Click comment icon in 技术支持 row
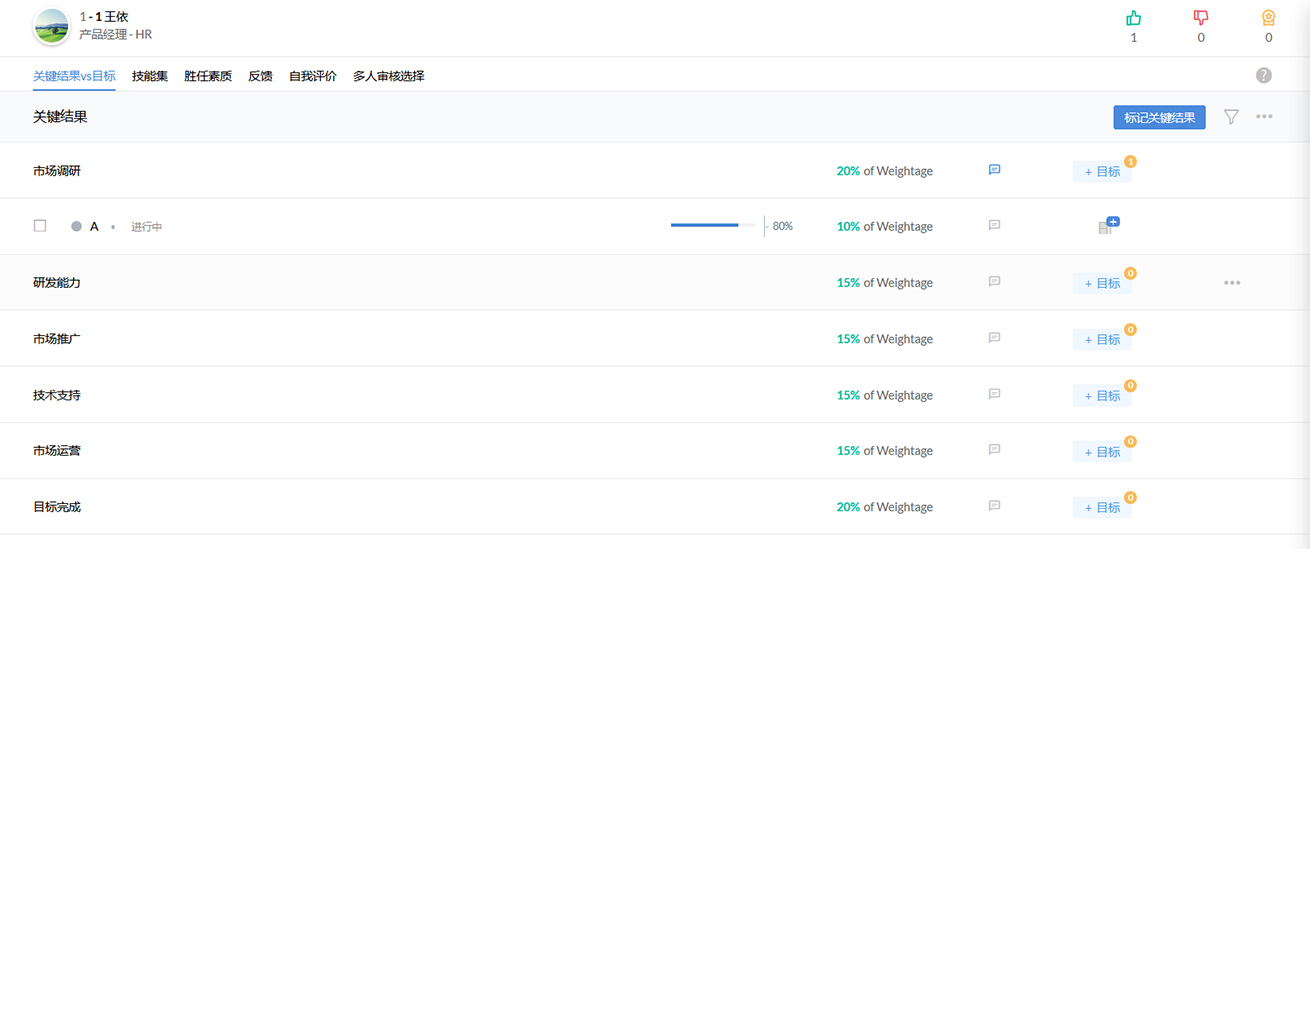Image resolution: width=1310 pixels, height=1017 pixels. (x=994, y=394)
